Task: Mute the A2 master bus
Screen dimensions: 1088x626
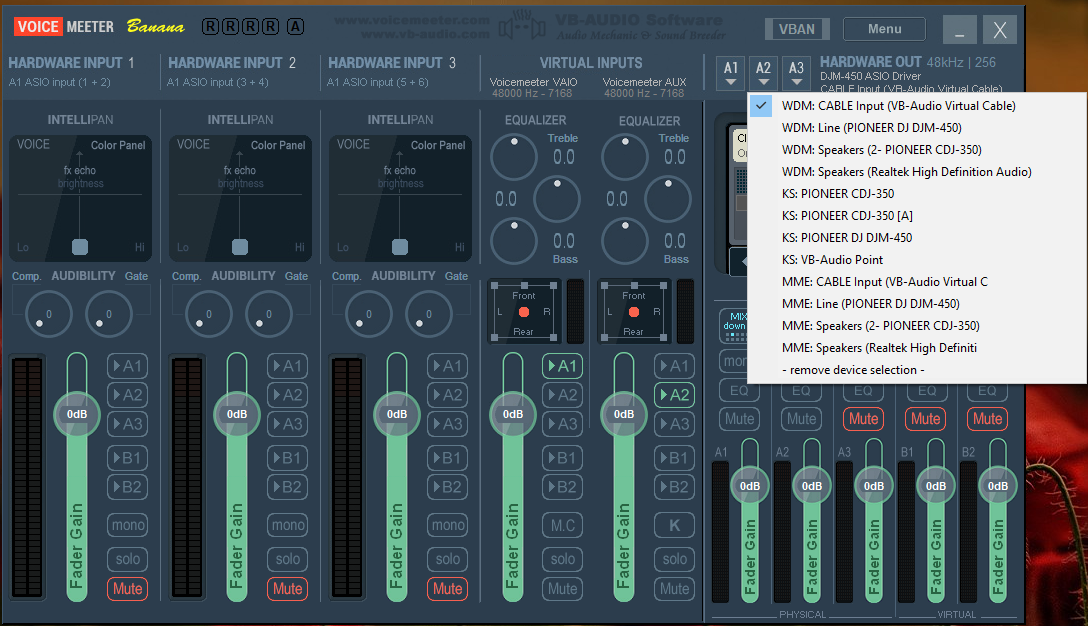Action: click(x=801, y=418)
